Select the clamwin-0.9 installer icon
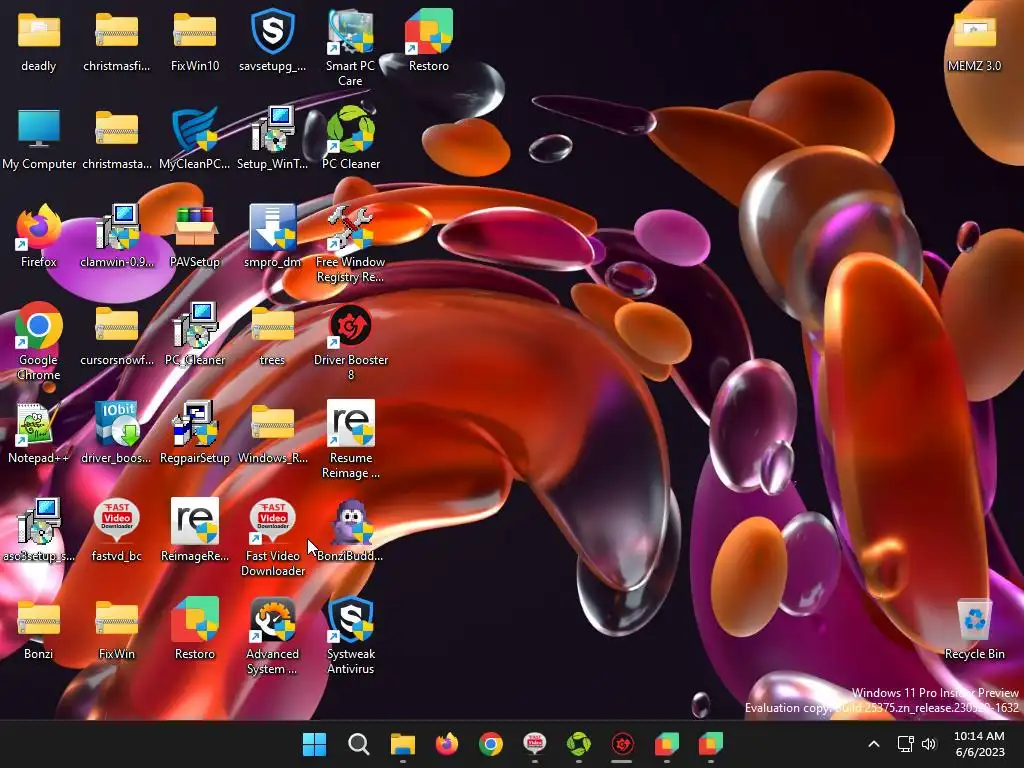This screenshot has height=768, width=1024. point(116,227)
